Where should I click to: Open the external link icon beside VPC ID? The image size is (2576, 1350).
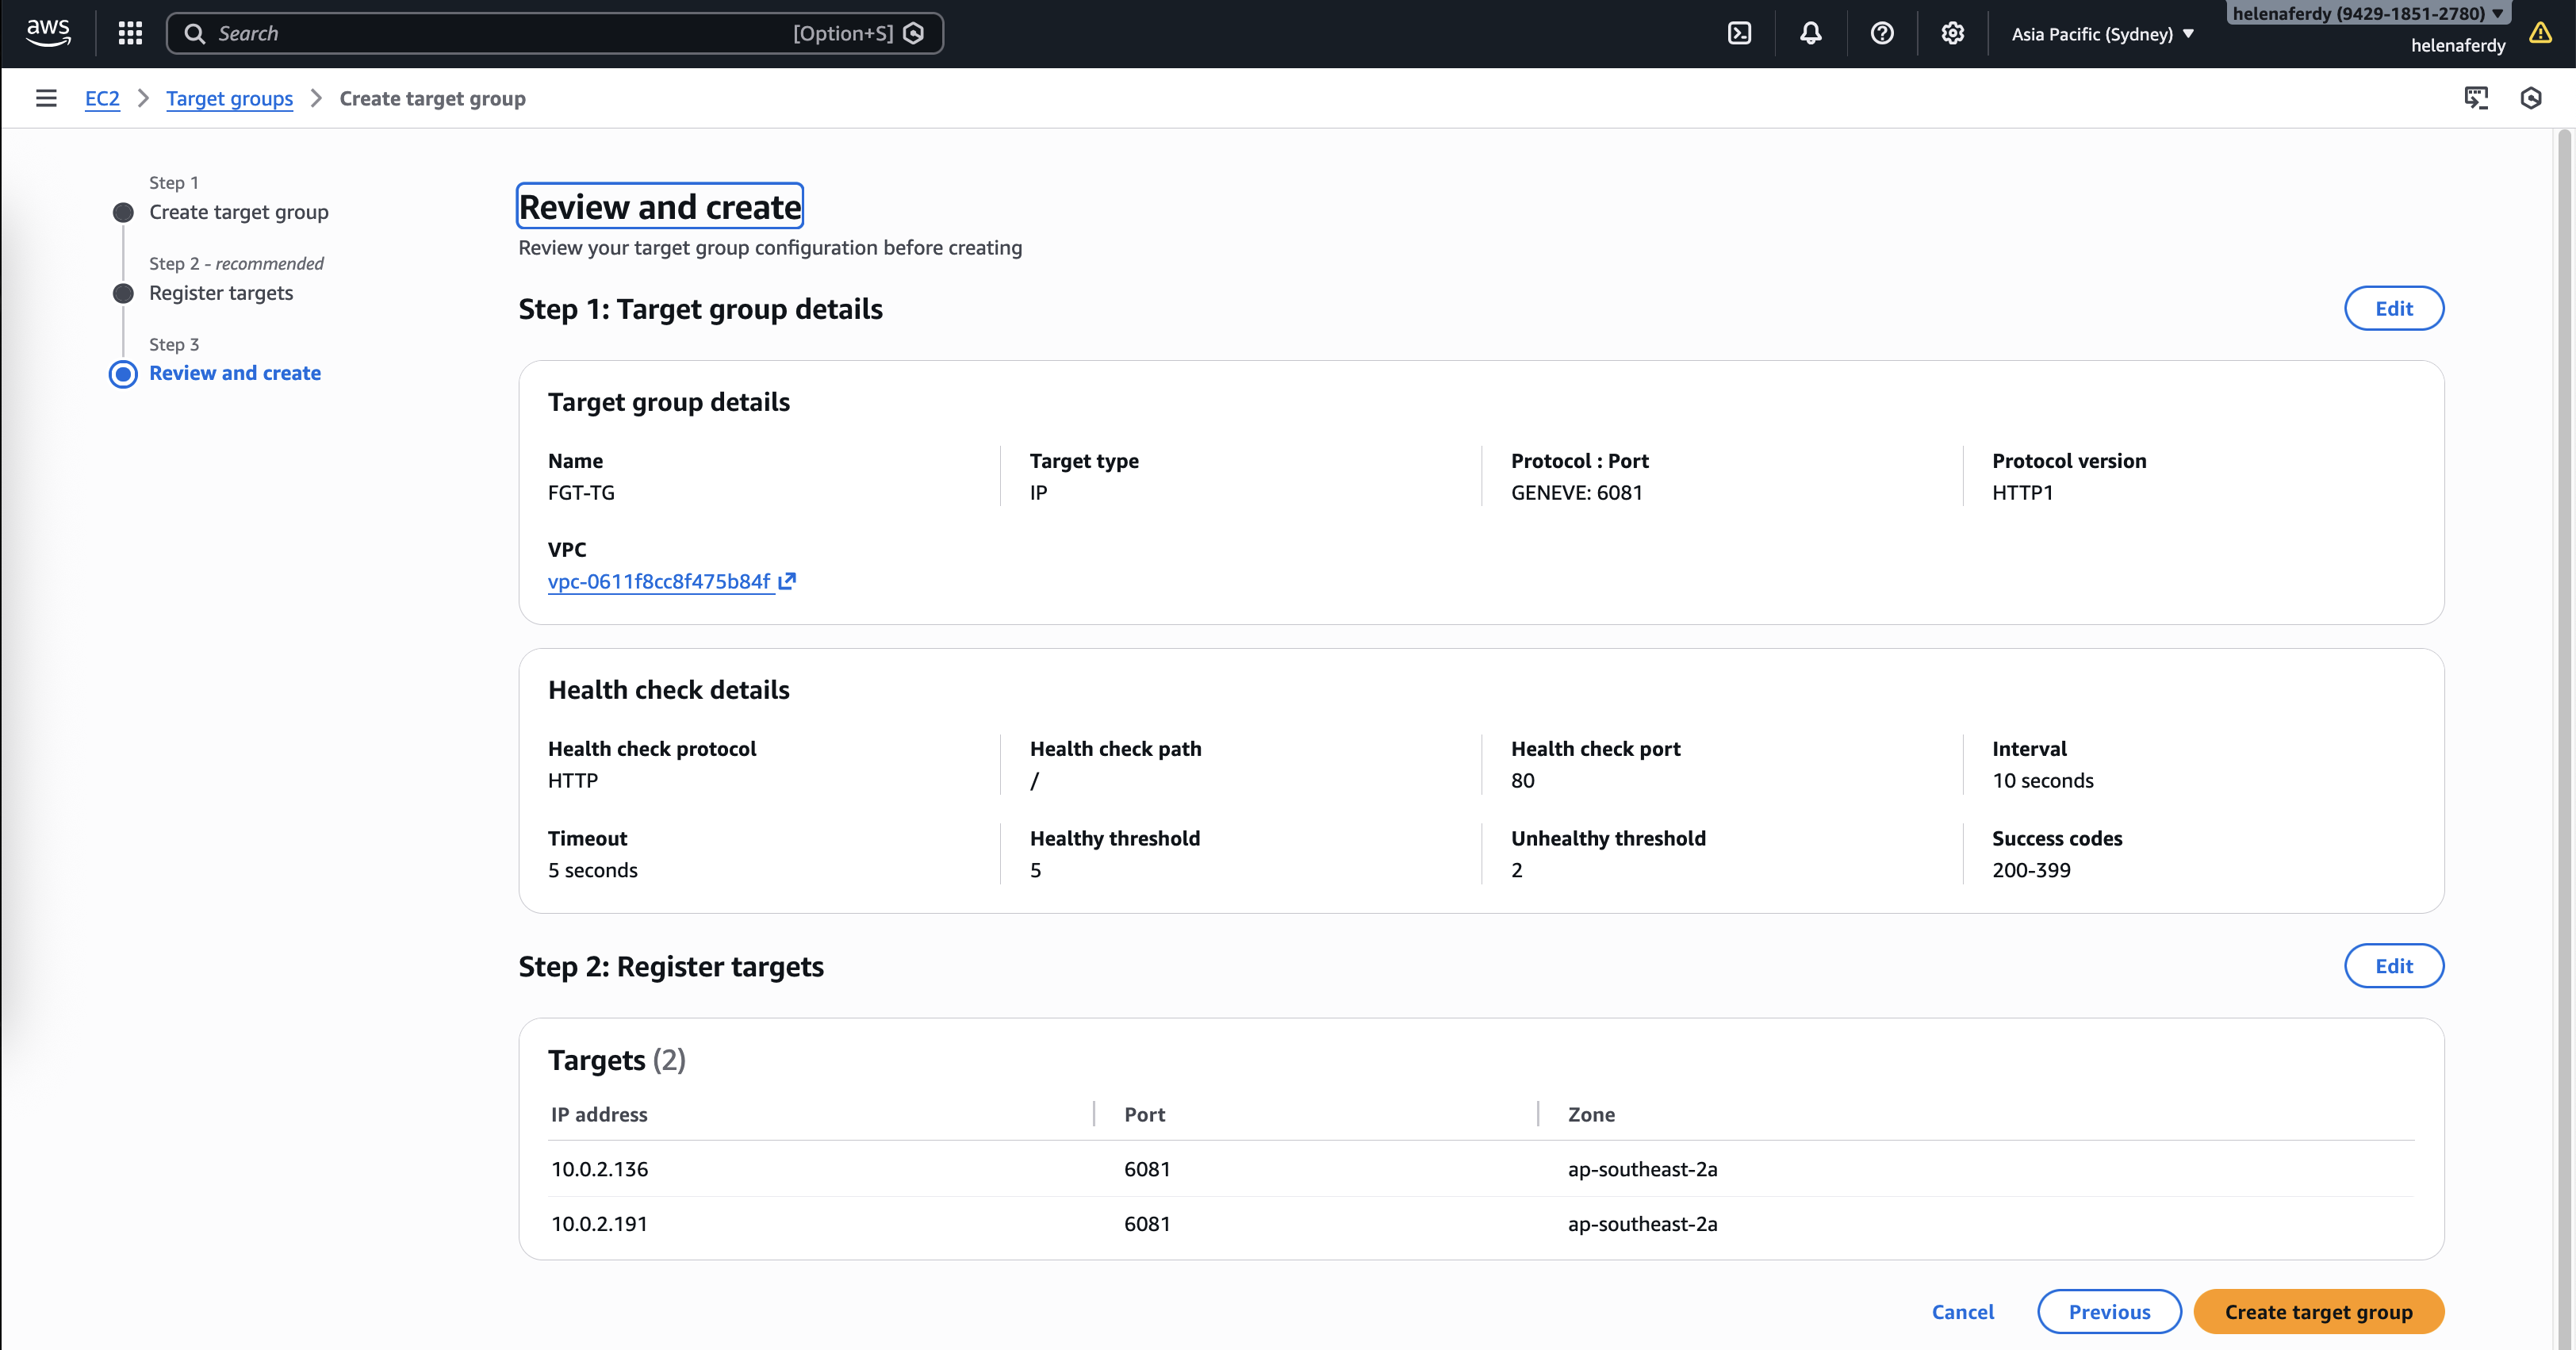pos(787,581)
